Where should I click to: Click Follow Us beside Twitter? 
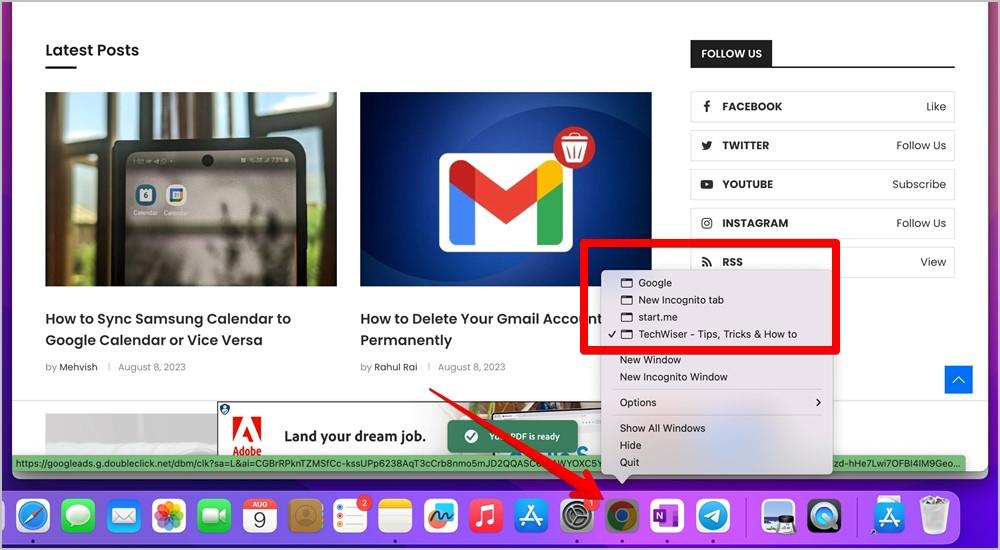pos(921,145)
